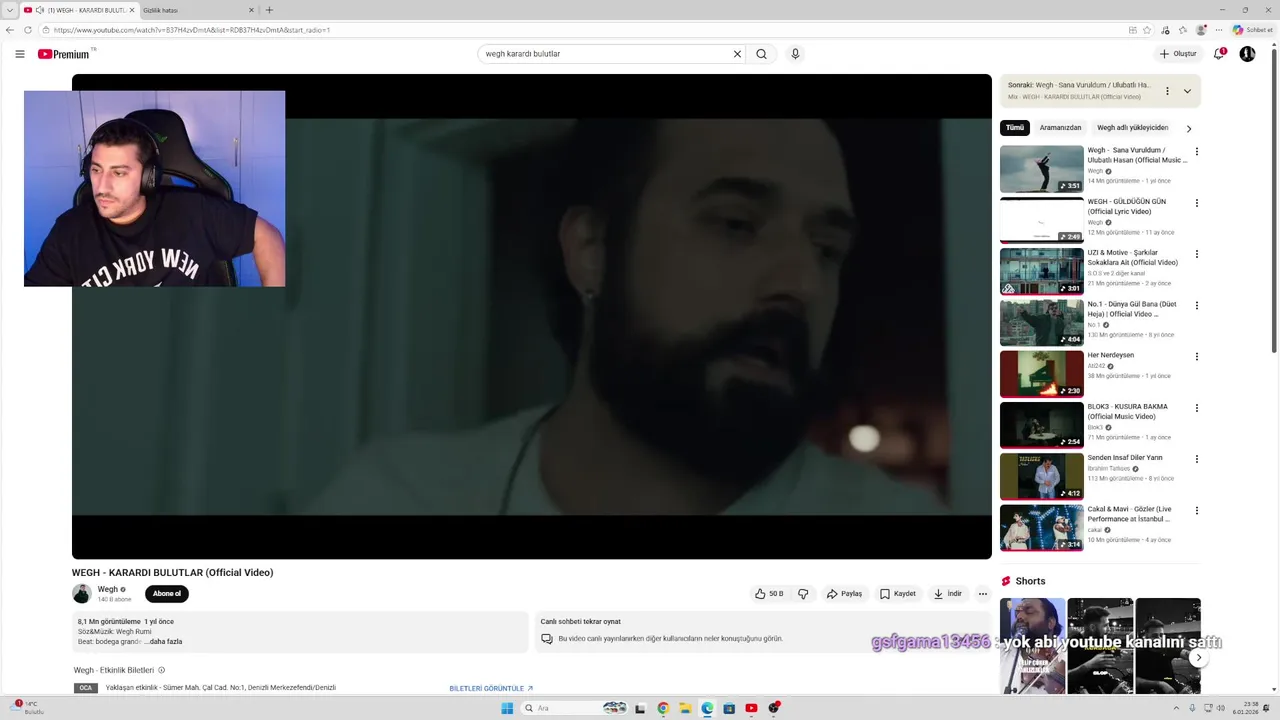The width and height of the screenshot is (1280, 720).
Task: Open the volume icon in system tray
Action: [1221, 708]
